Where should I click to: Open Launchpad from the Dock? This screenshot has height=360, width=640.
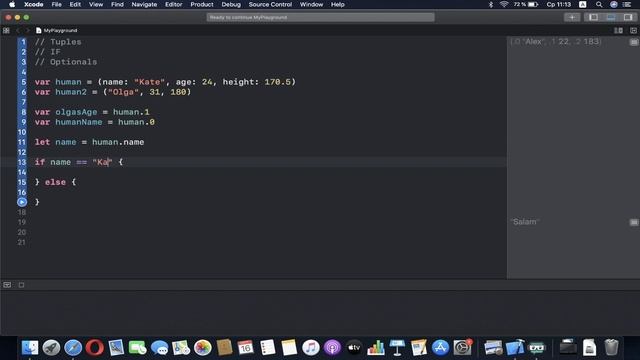tap(51, 348)
